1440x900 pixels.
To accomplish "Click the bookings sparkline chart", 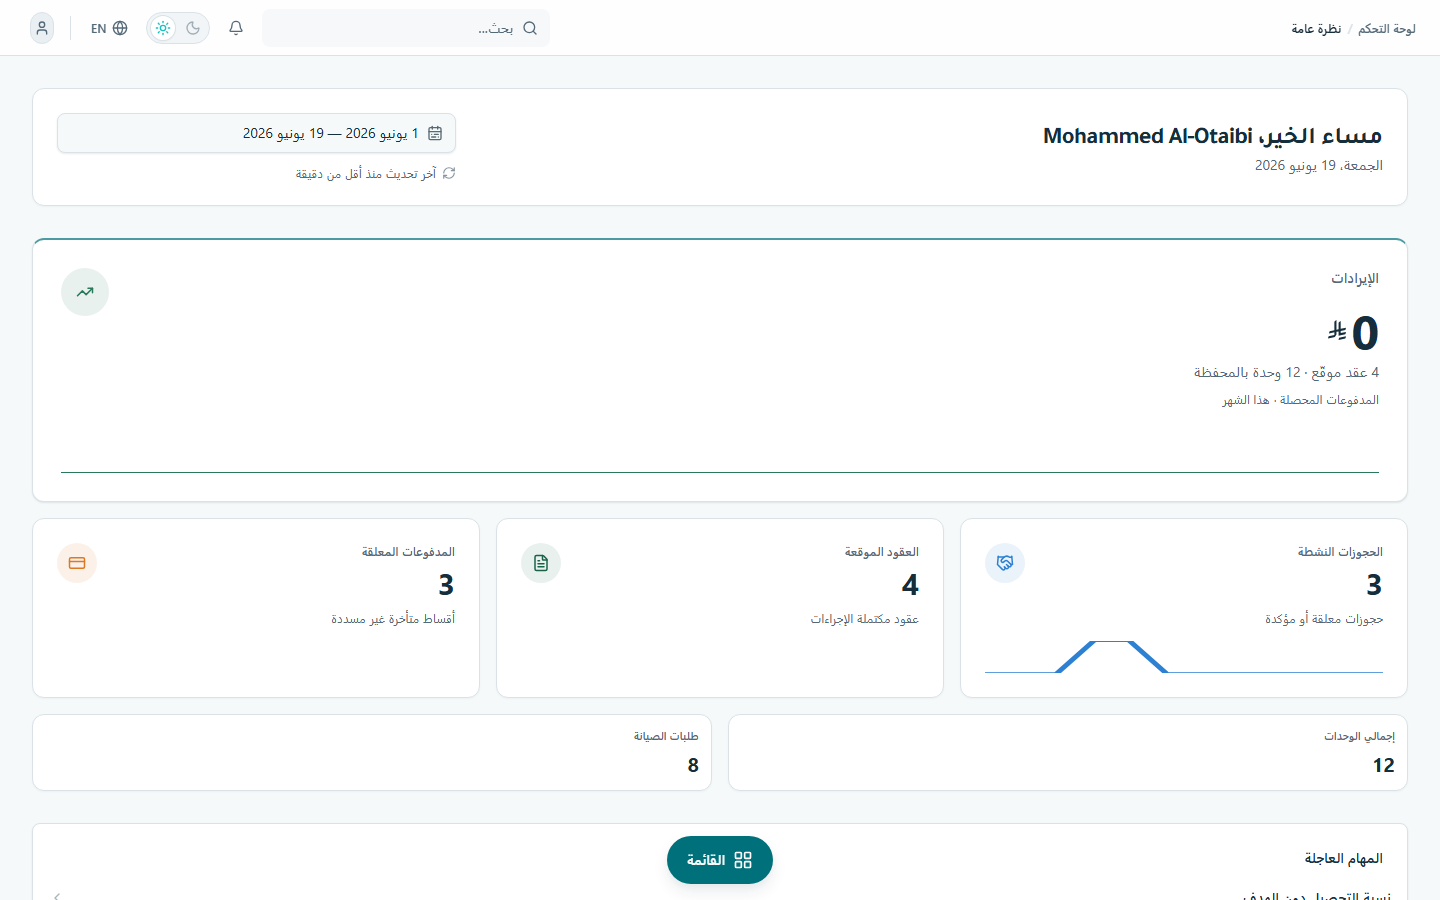I will pos(1184,656).
